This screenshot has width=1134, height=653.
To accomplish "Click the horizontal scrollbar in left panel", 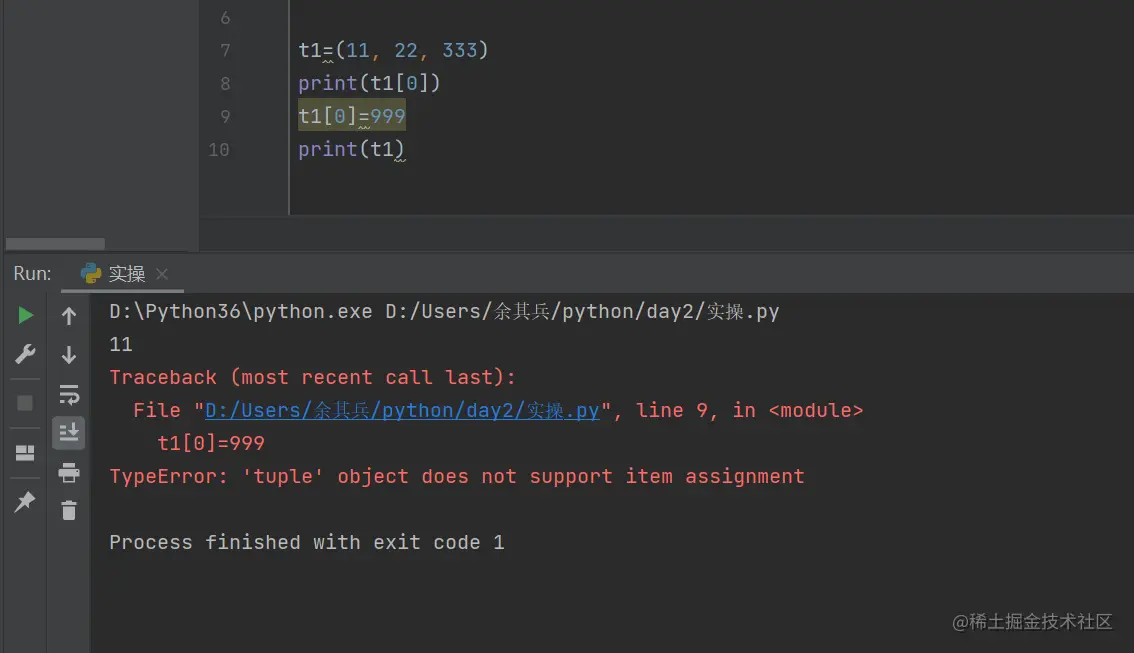I will click(55, 244).
